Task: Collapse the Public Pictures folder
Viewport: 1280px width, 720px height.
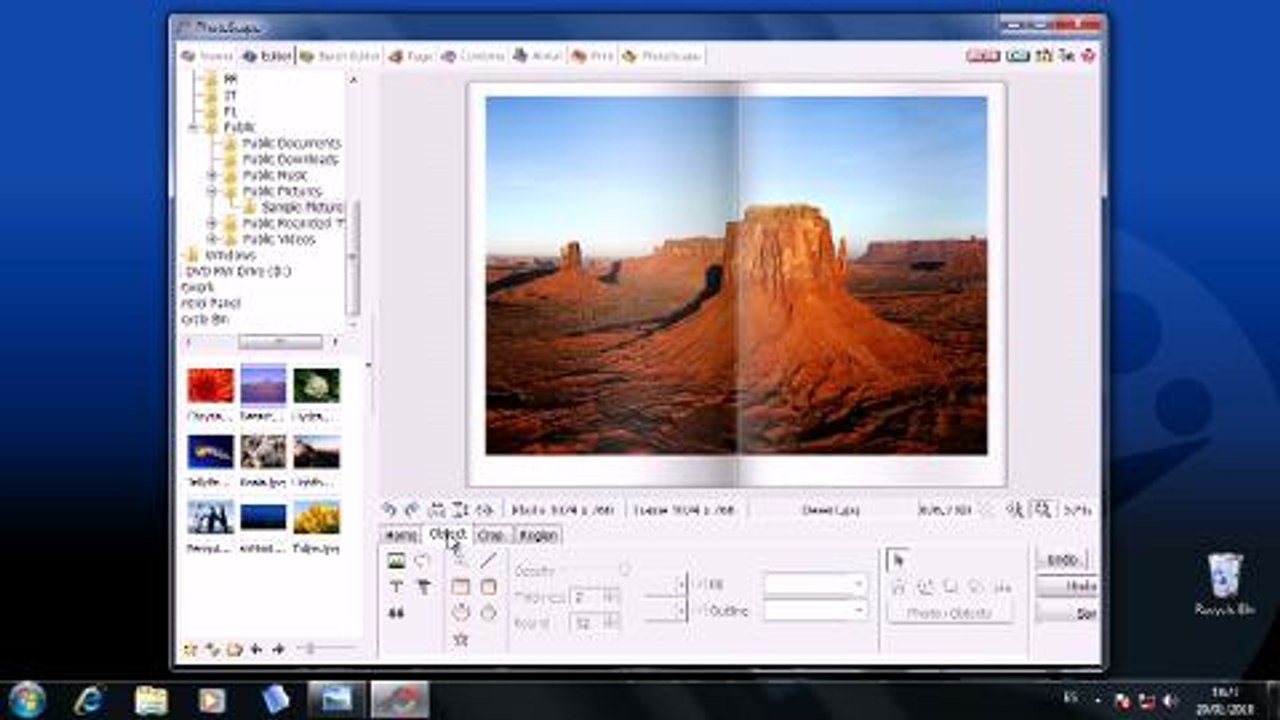Action: pos(212,191)
